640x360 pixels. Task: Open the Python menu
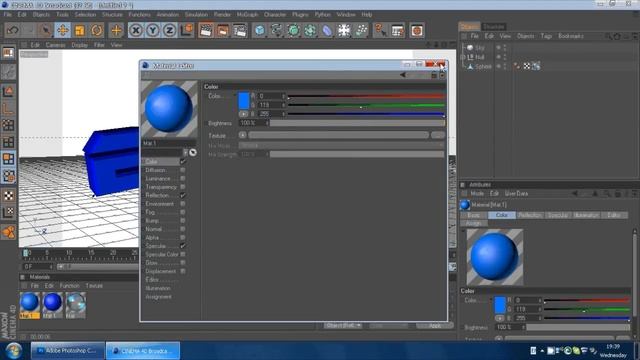point(322,15)
